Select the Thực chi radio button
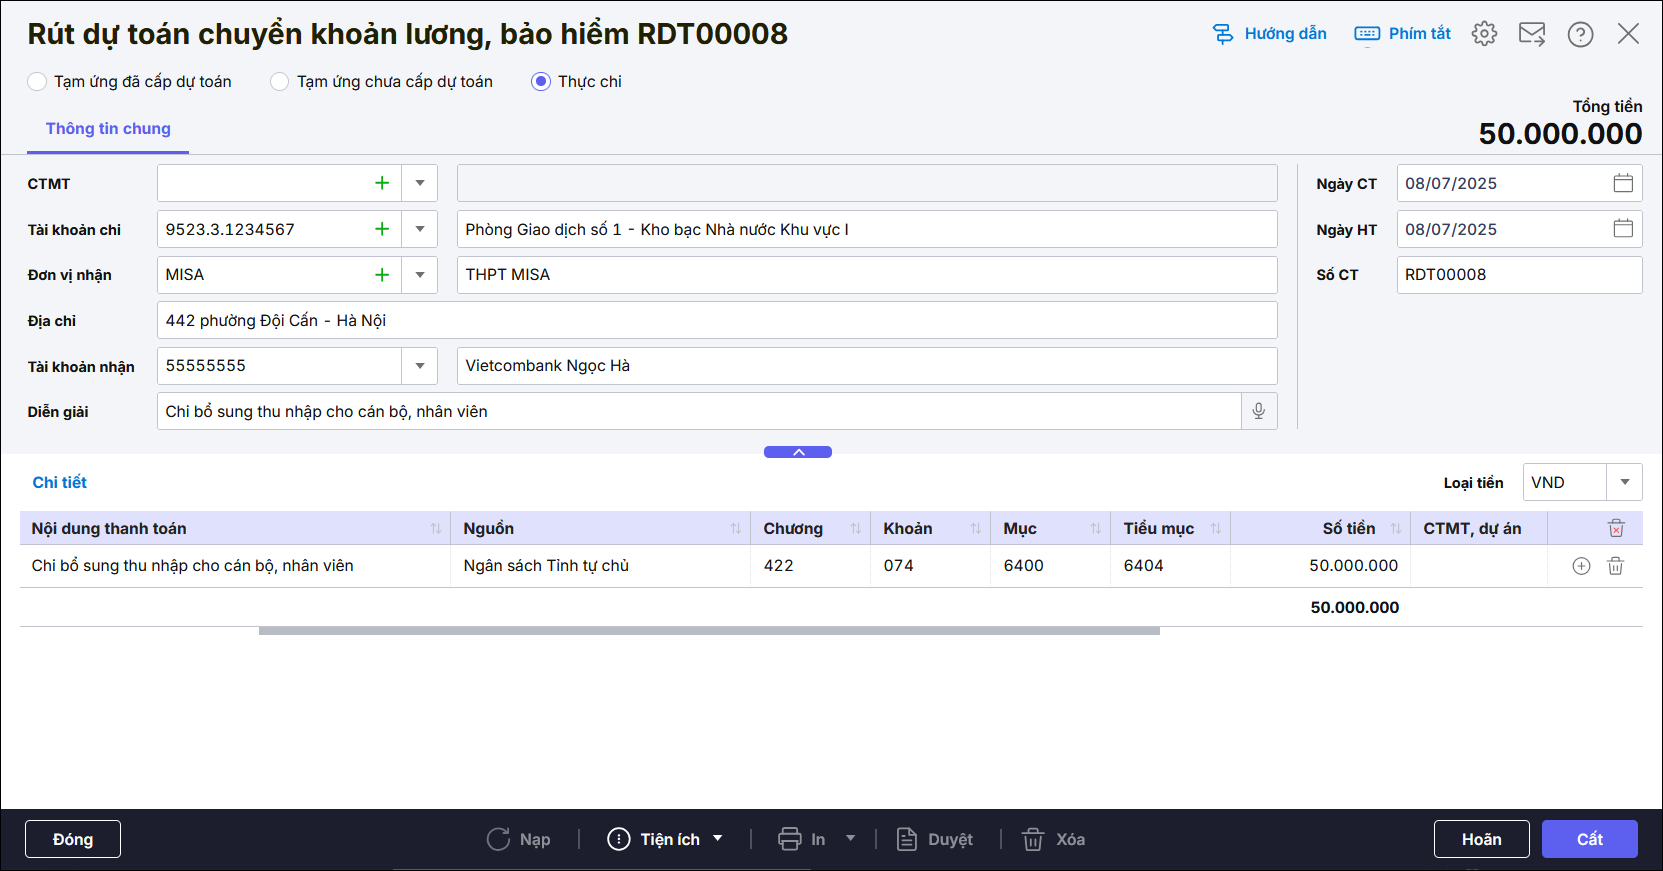 541,82
